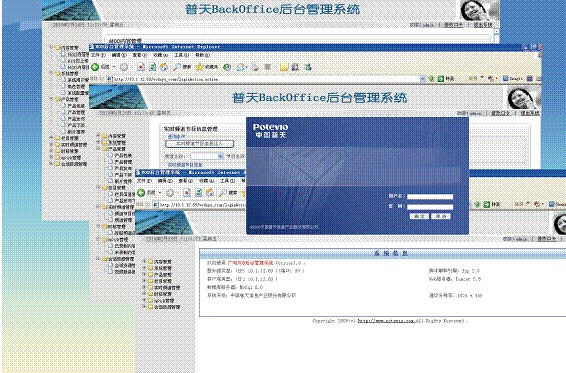Viewport: 566px width, 373px height.
Task: Click Mail icon in middle Internet Explorer toolbar
Action: point(240,67)
